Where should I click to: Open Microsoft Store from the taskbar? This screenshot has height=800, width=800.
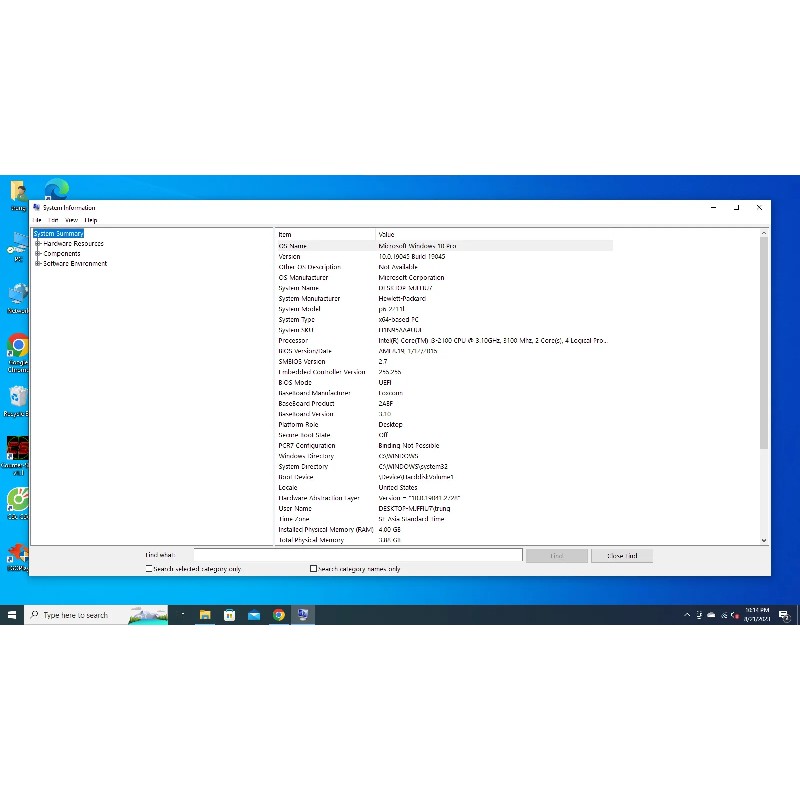[230, 615]
